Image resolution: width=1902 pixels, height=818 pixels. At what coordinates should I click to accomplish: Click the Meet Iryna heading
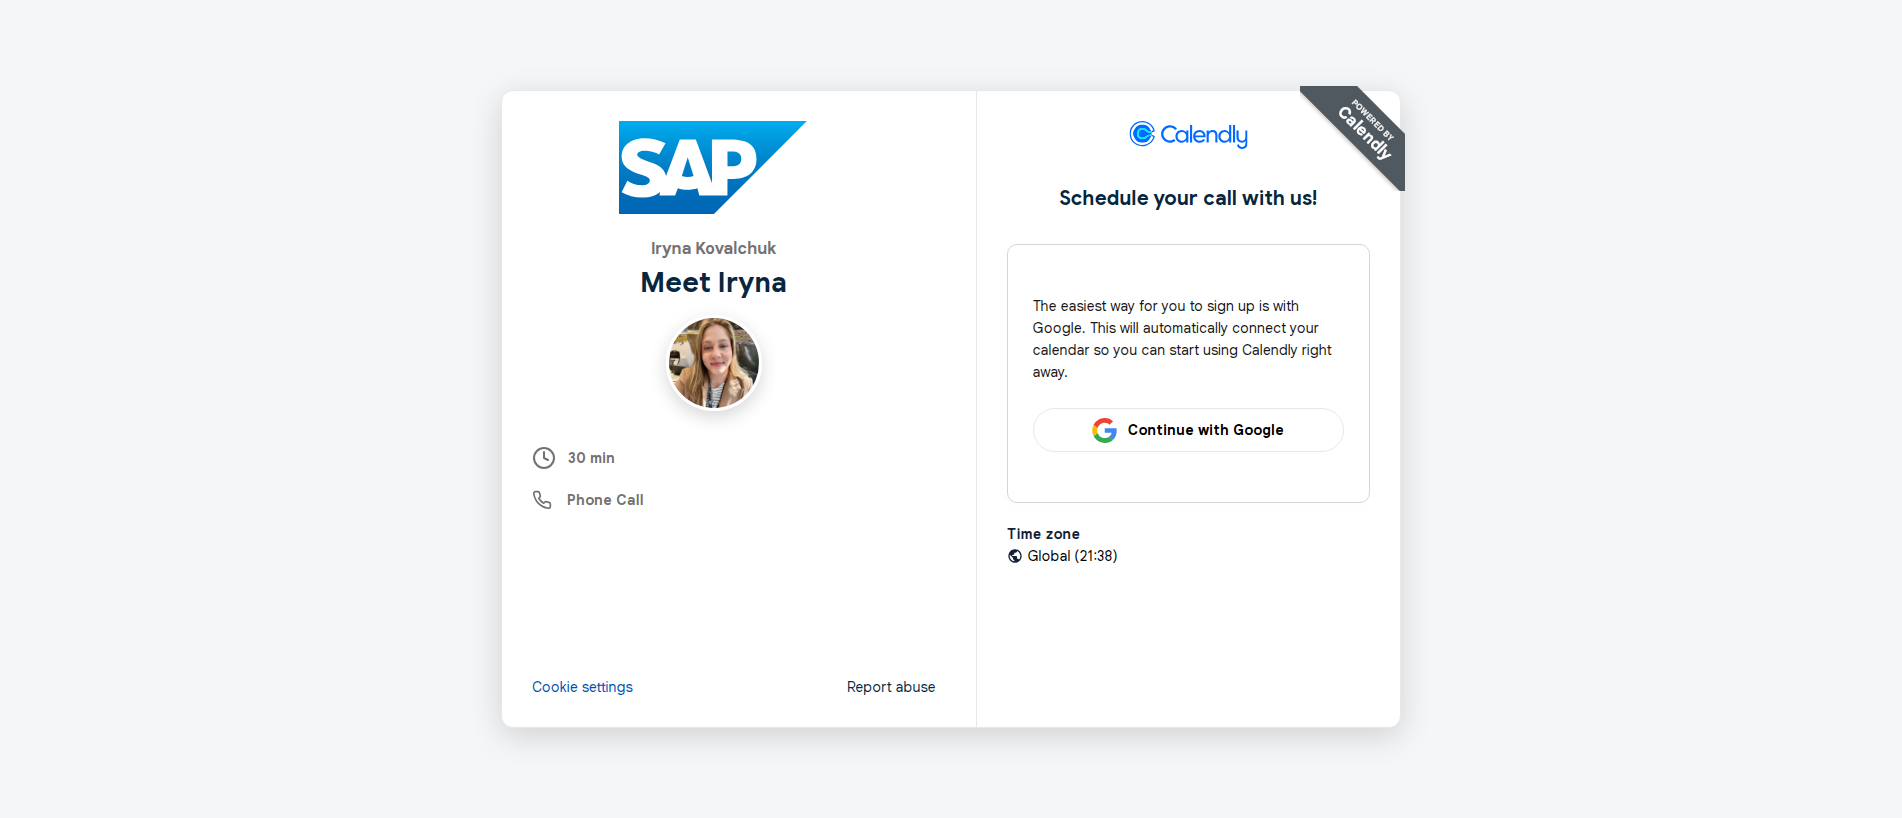(713, 283)
